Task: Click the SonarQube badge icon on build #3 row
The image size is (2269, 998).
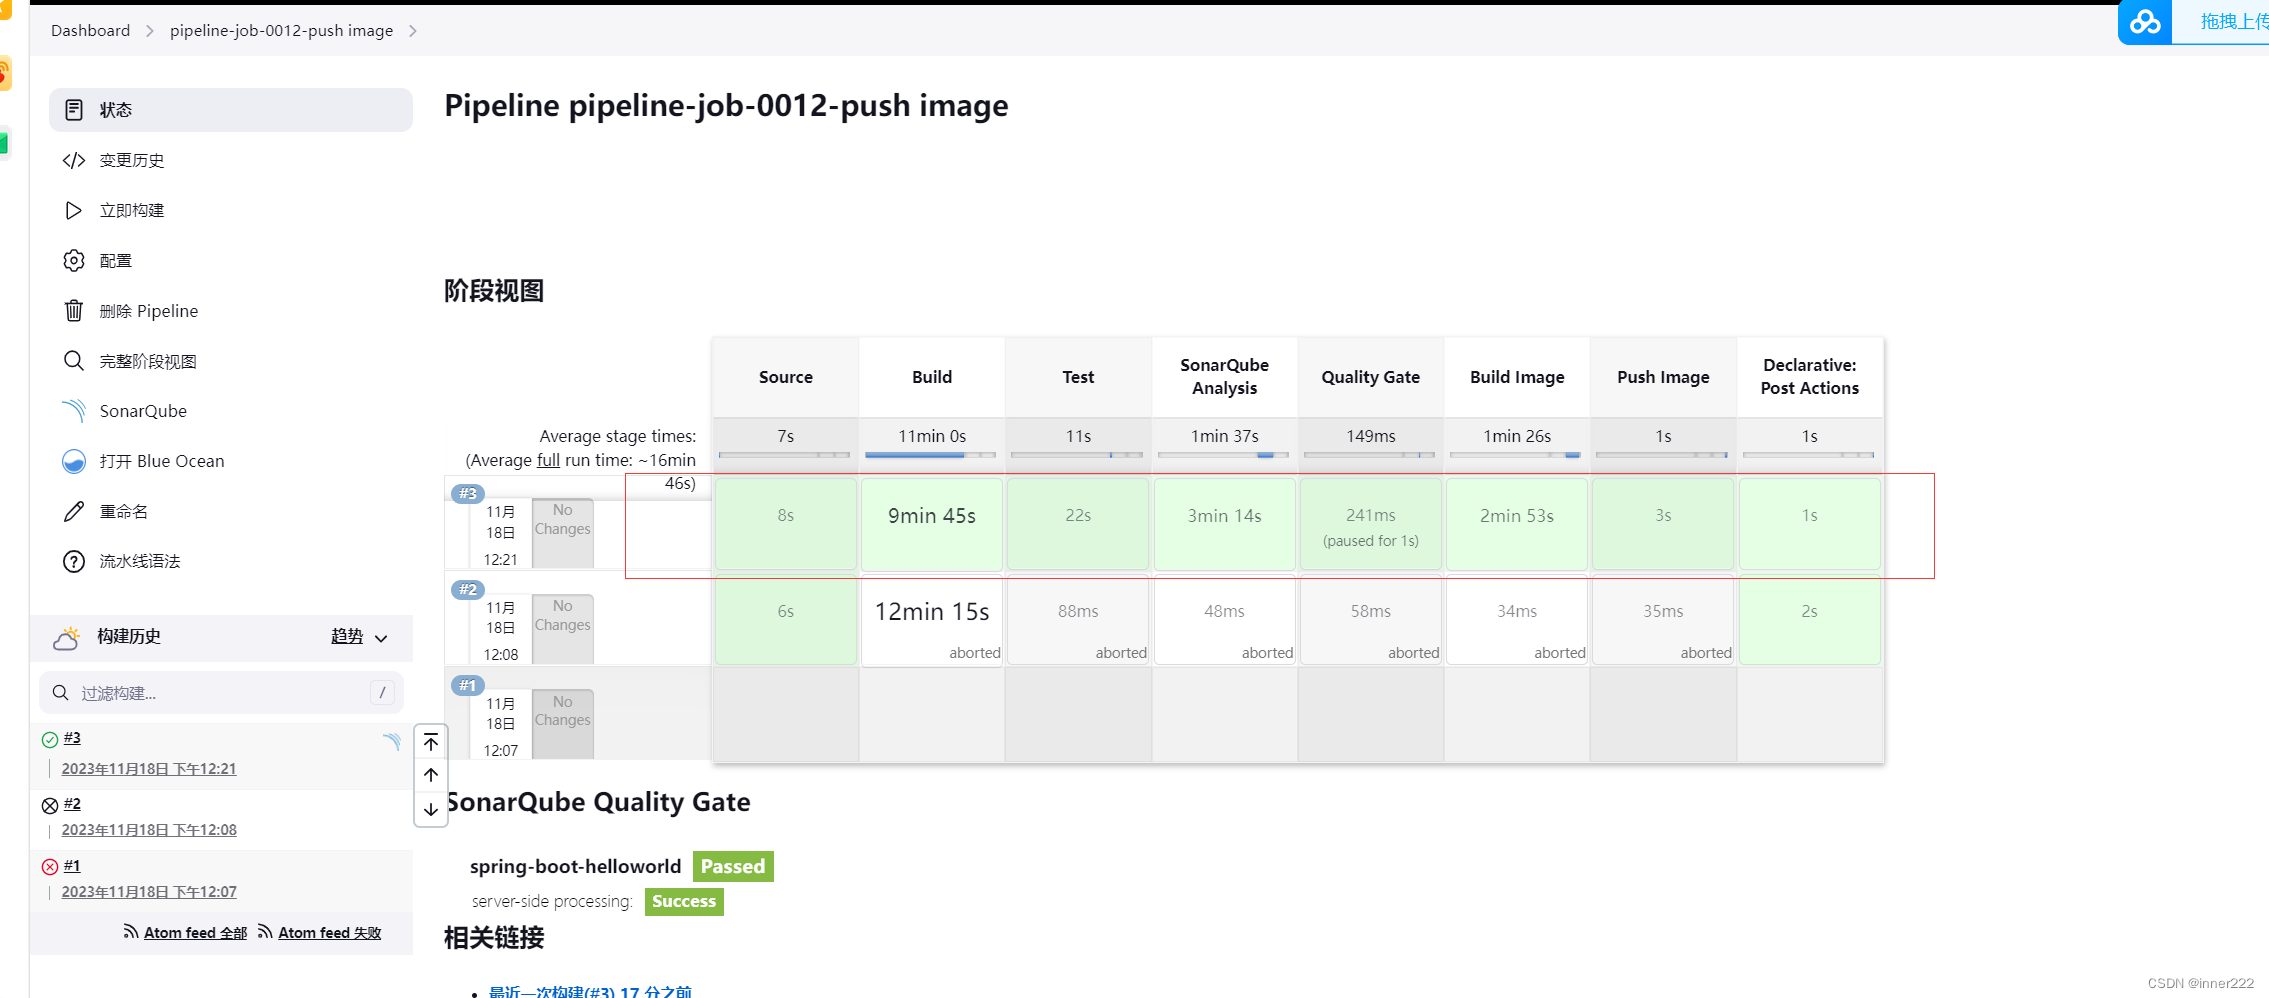Action: click(x=392, y=741)
